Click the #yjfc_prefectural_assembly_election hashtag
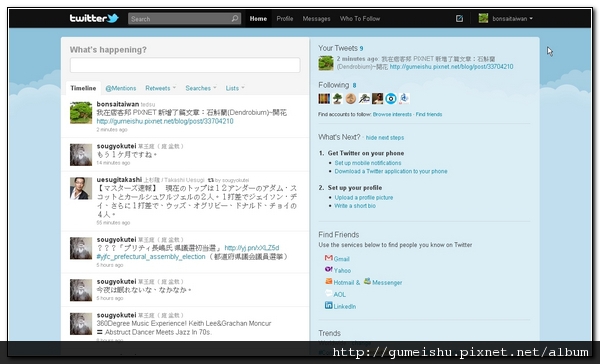The width and height of the screenshot is (600, 364). (x=151, y=256)
